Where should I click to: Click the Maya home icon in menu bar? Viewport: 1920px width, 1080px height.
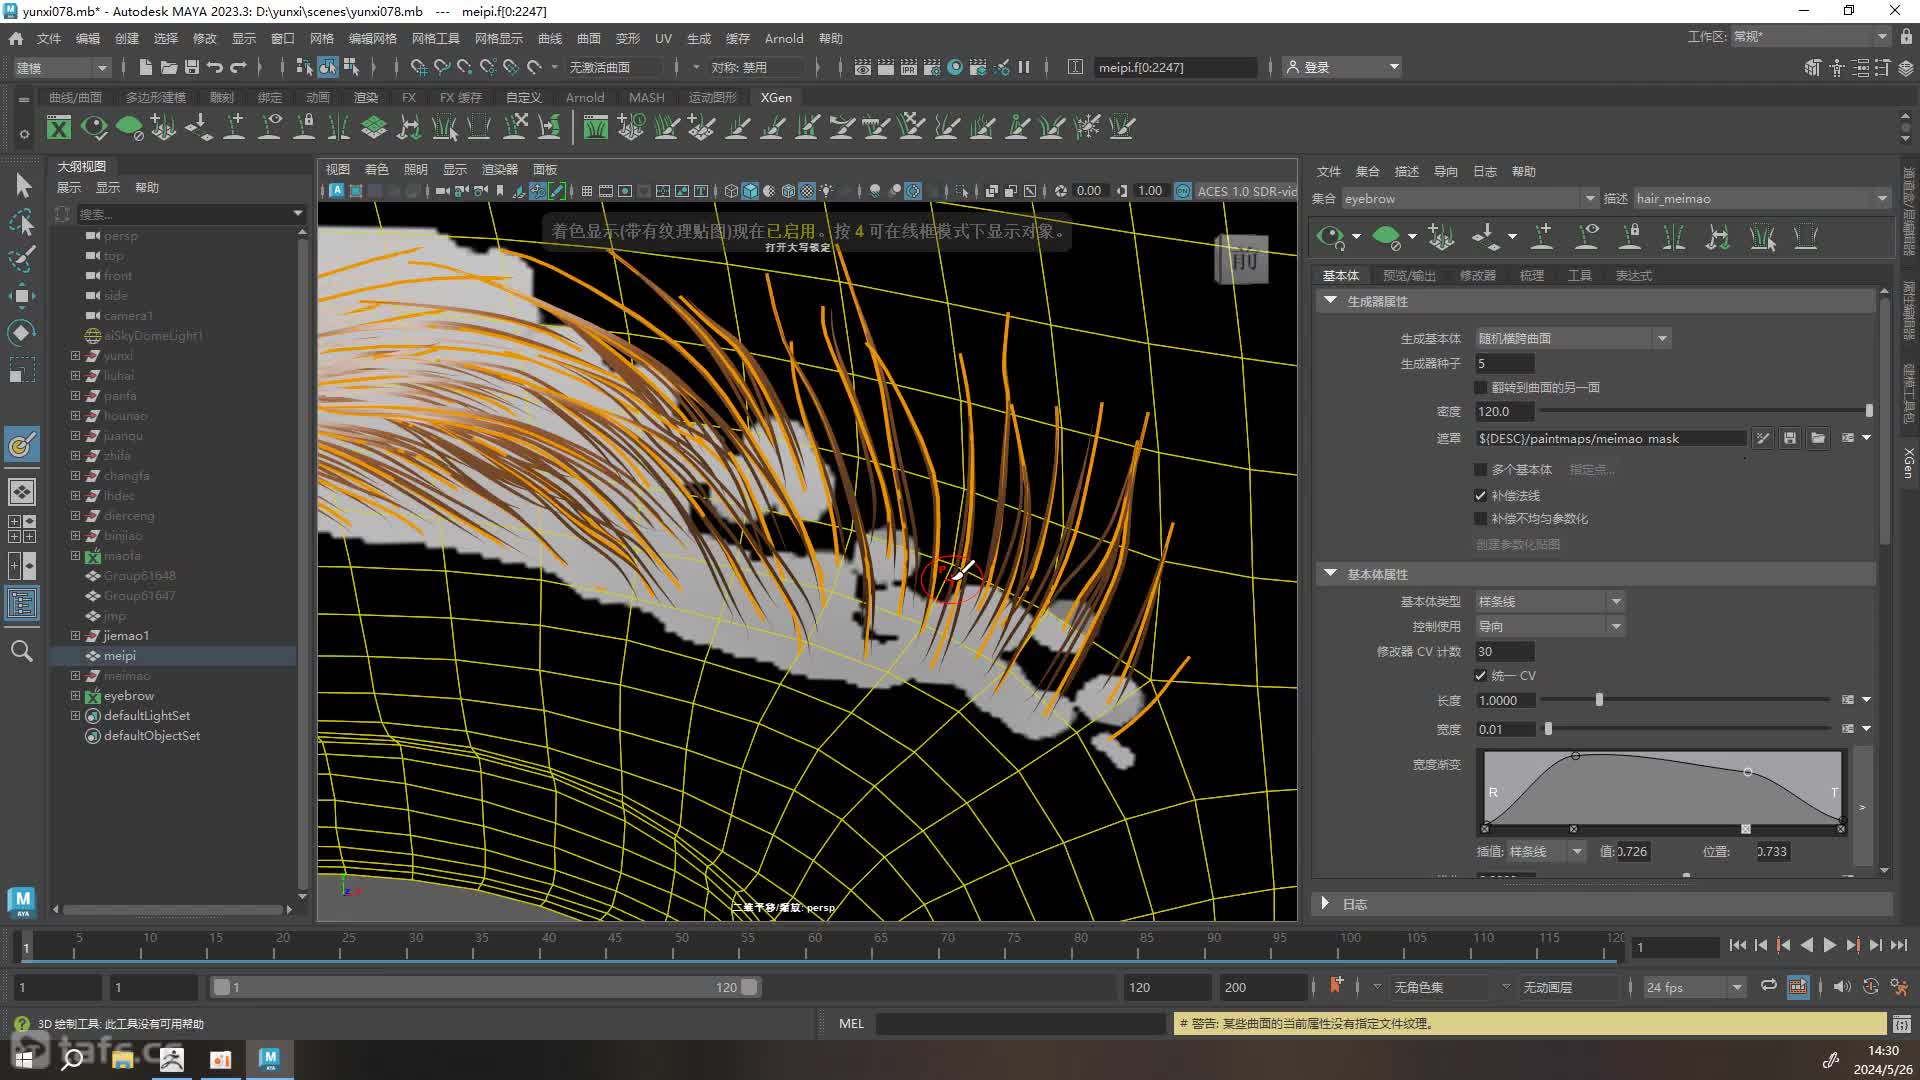point(16,38)
